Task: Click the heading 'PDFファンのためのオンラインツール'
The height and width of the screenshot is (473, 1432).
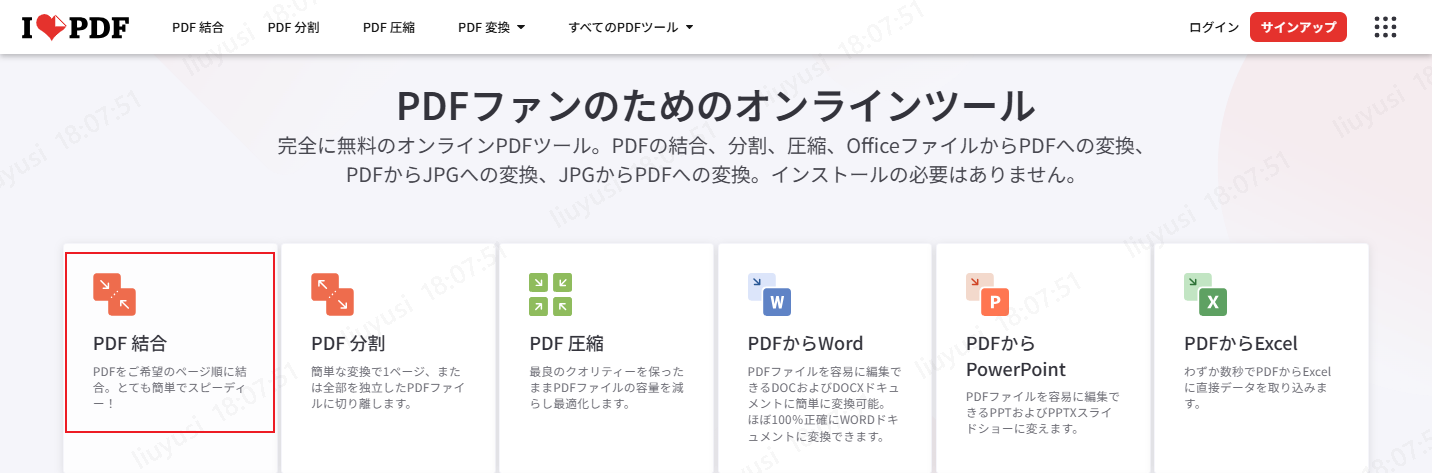Action: click(x=716, y=106)
